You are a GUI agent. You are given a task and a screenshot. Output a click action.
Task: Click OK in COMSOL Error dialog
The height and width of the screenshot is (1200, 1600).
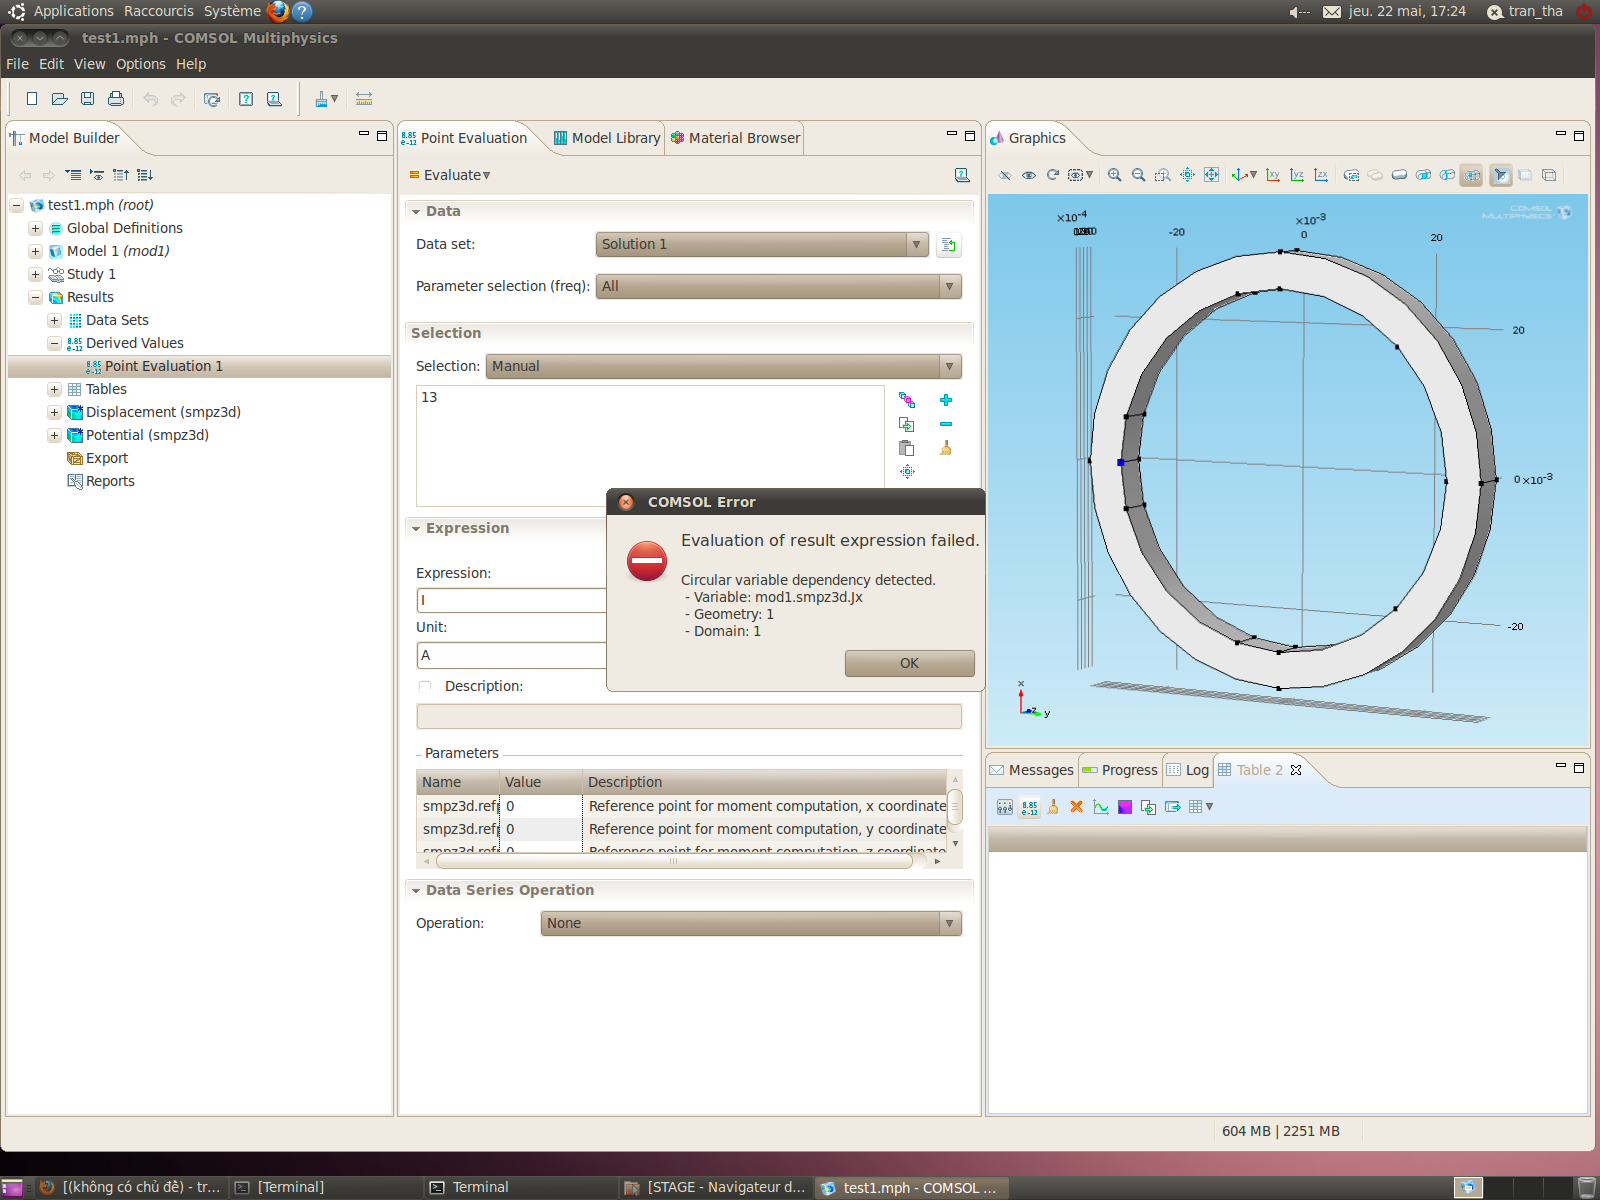click(909, 663)
